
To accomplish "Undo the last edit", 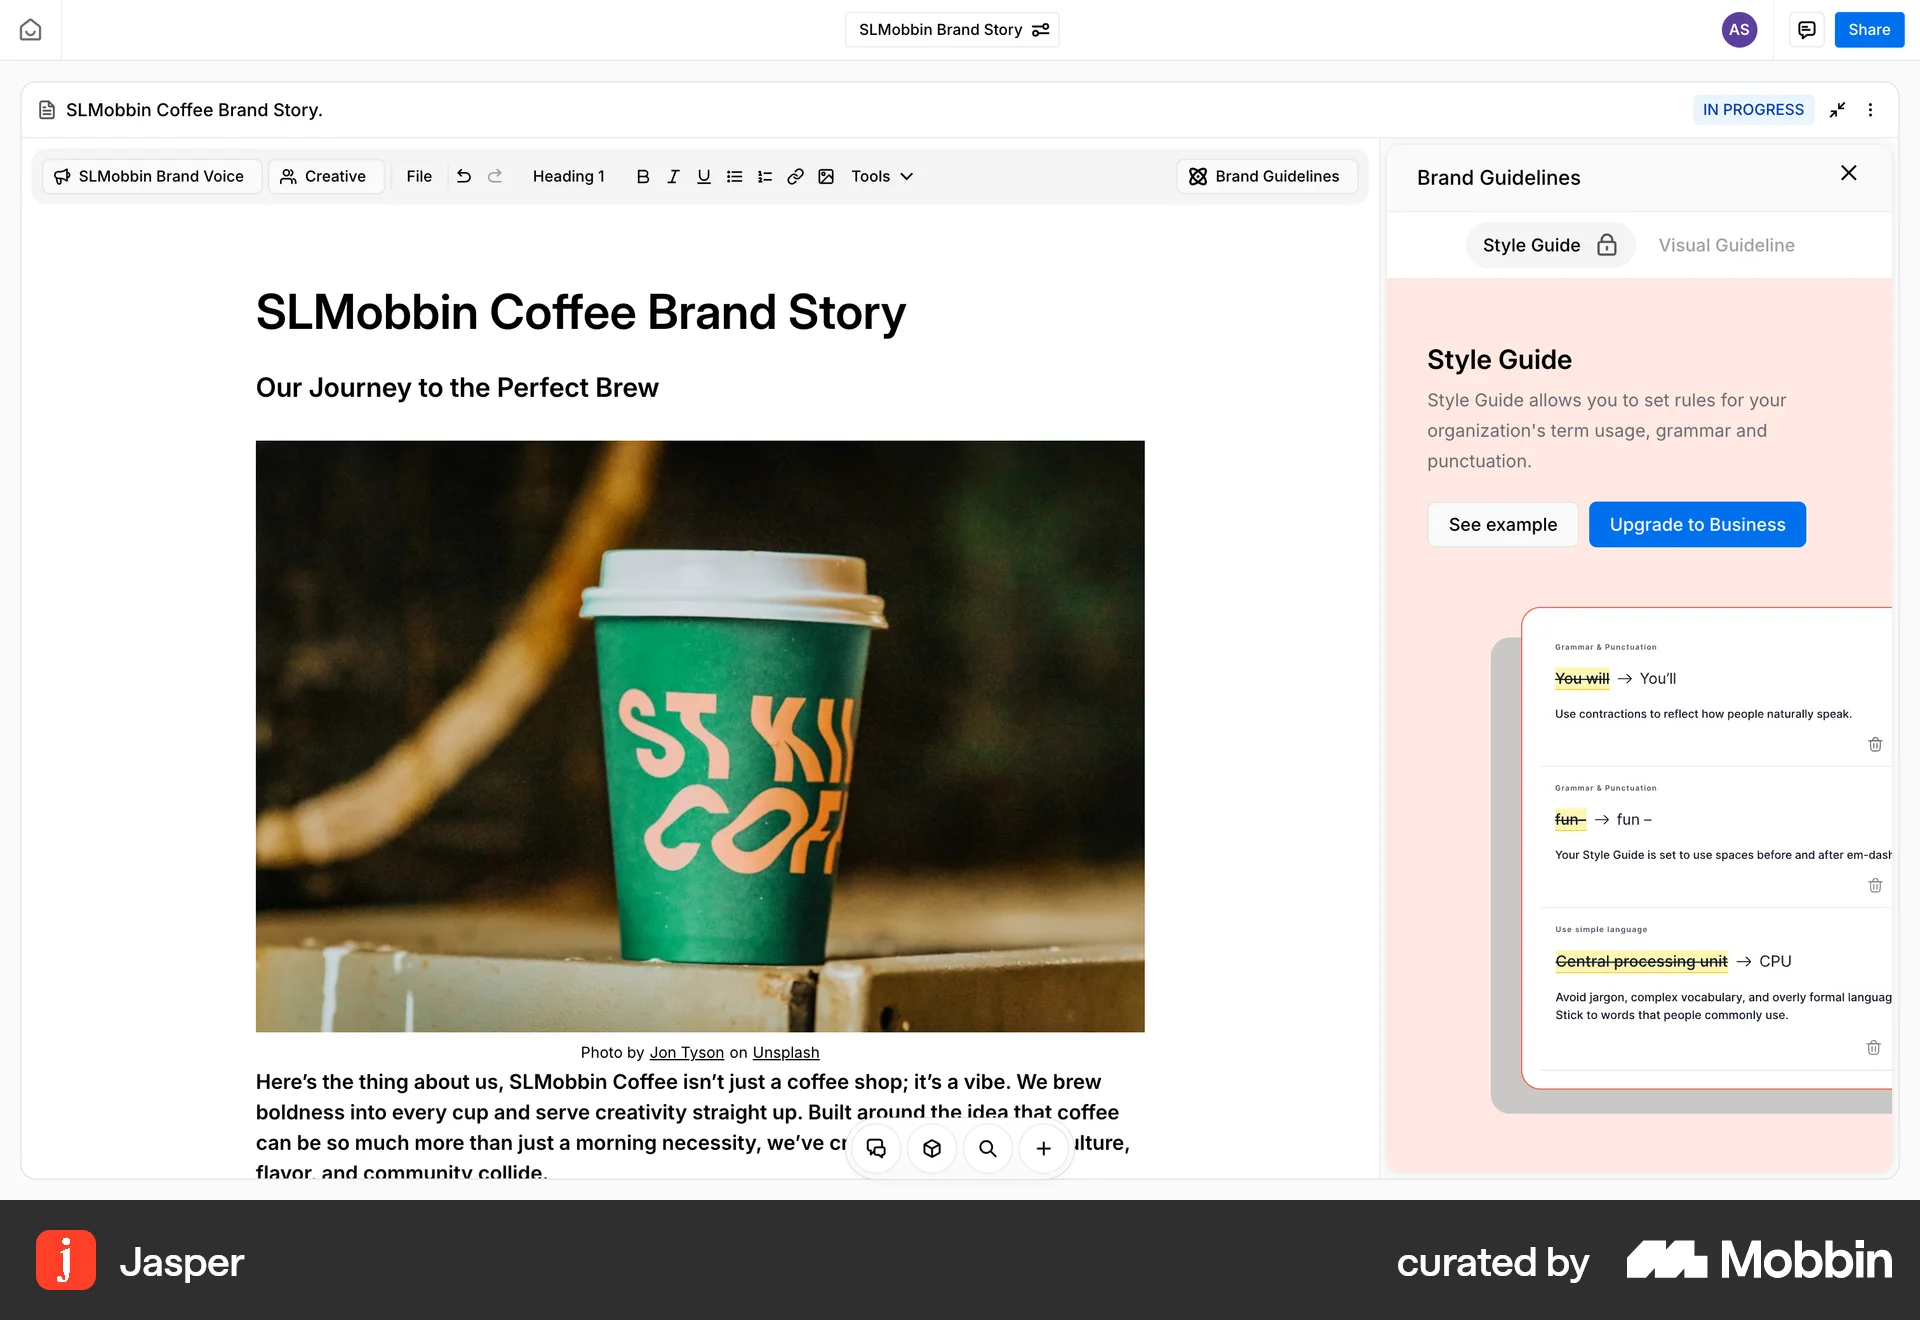I will point(464,177).
